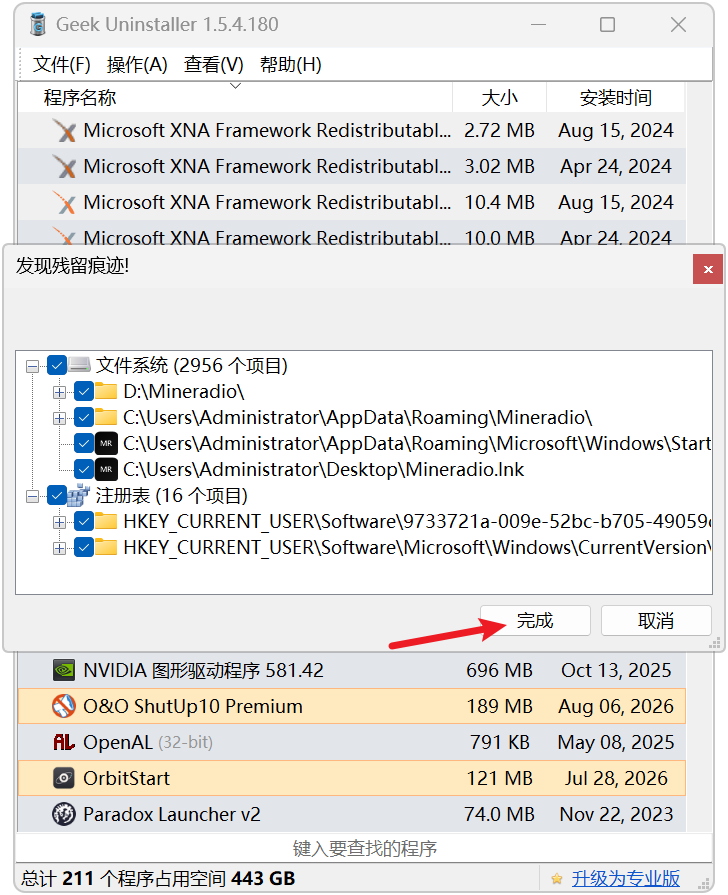Click the 完成 button
728x895 pixels.
click(535, 620)
